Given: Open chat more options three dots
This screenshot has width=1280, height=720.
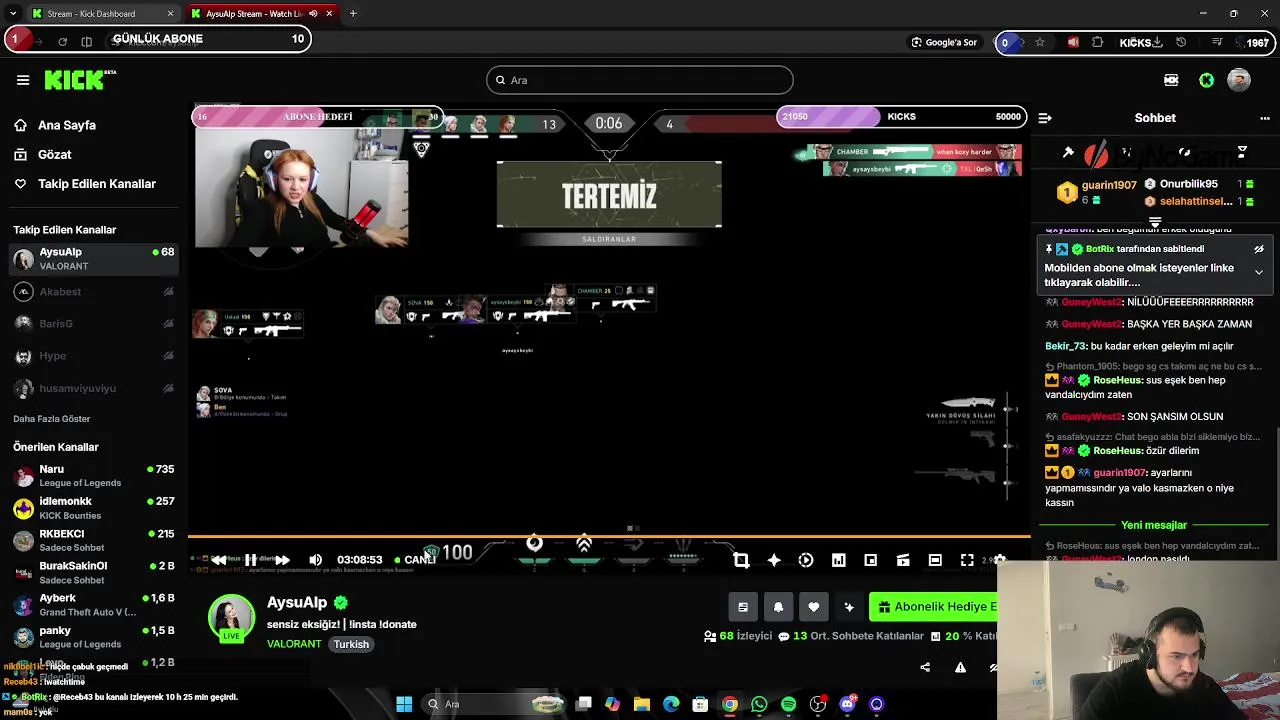Looking at the screenshot, I should point(1265,118).
